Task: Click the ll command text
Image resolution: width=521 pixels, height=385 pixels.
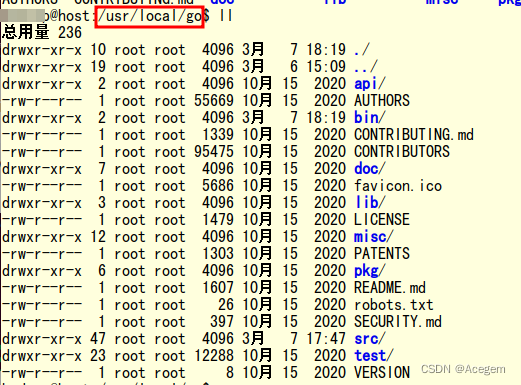Action: 226,16
